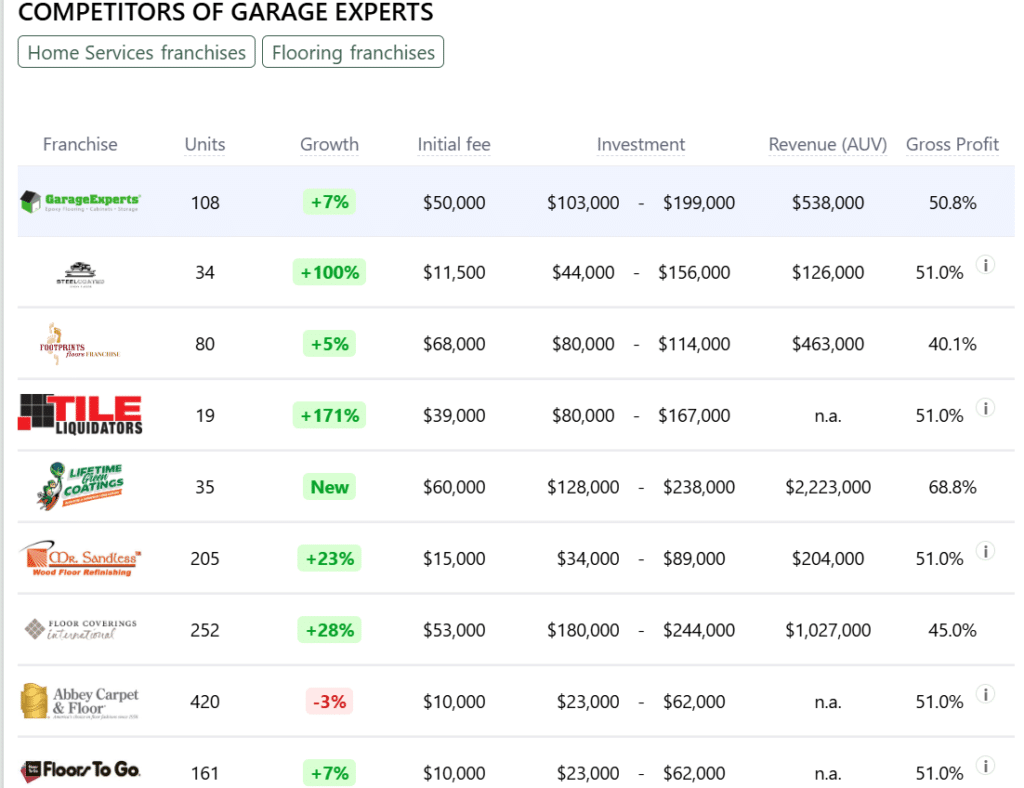
Task: Open the Lifetime Green Coatings logo
Action: pos(80,486)
